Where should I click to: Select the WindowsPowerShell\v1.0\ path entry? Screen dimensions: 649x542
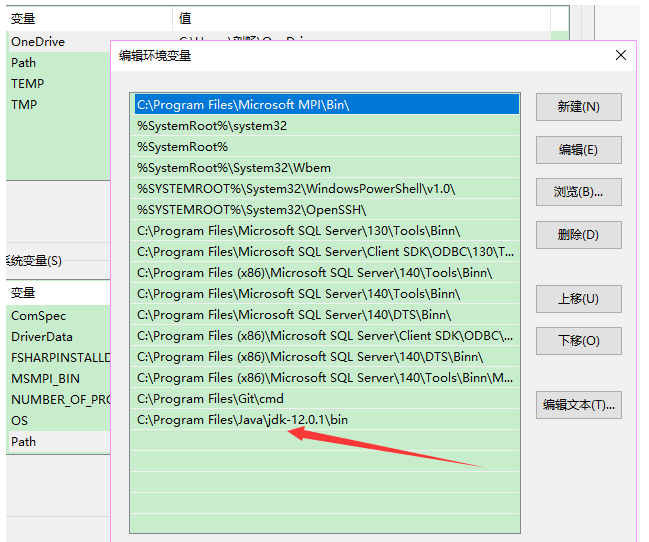(327, 189)
